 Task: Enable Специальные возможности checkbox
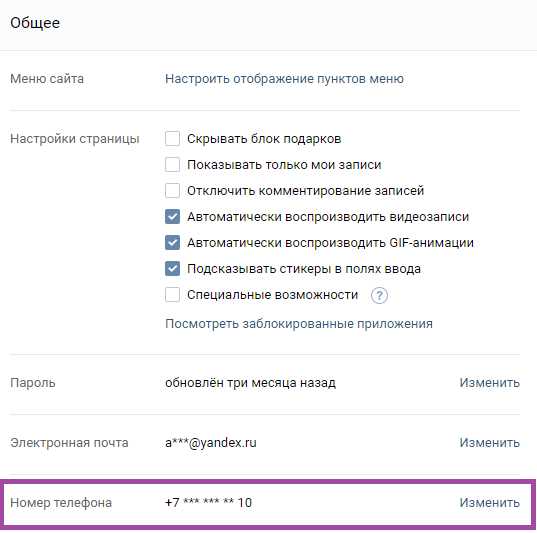coord(172,295)
